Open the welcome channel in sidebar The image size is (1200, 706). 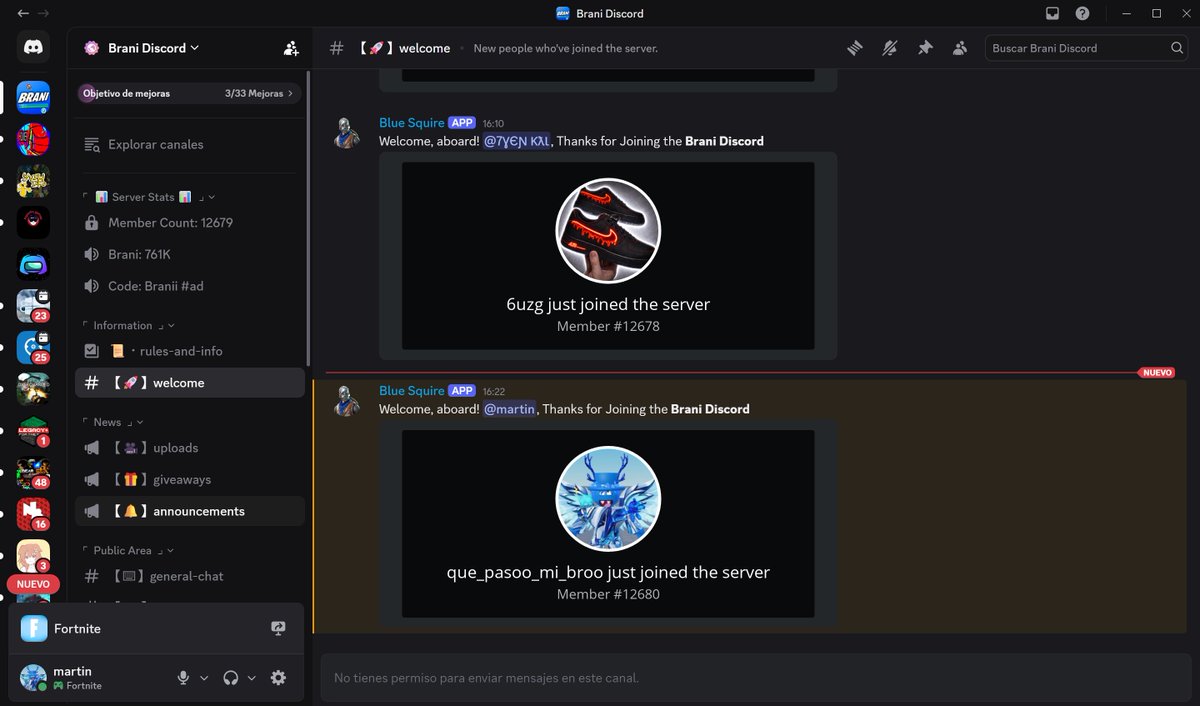[190, 383]
